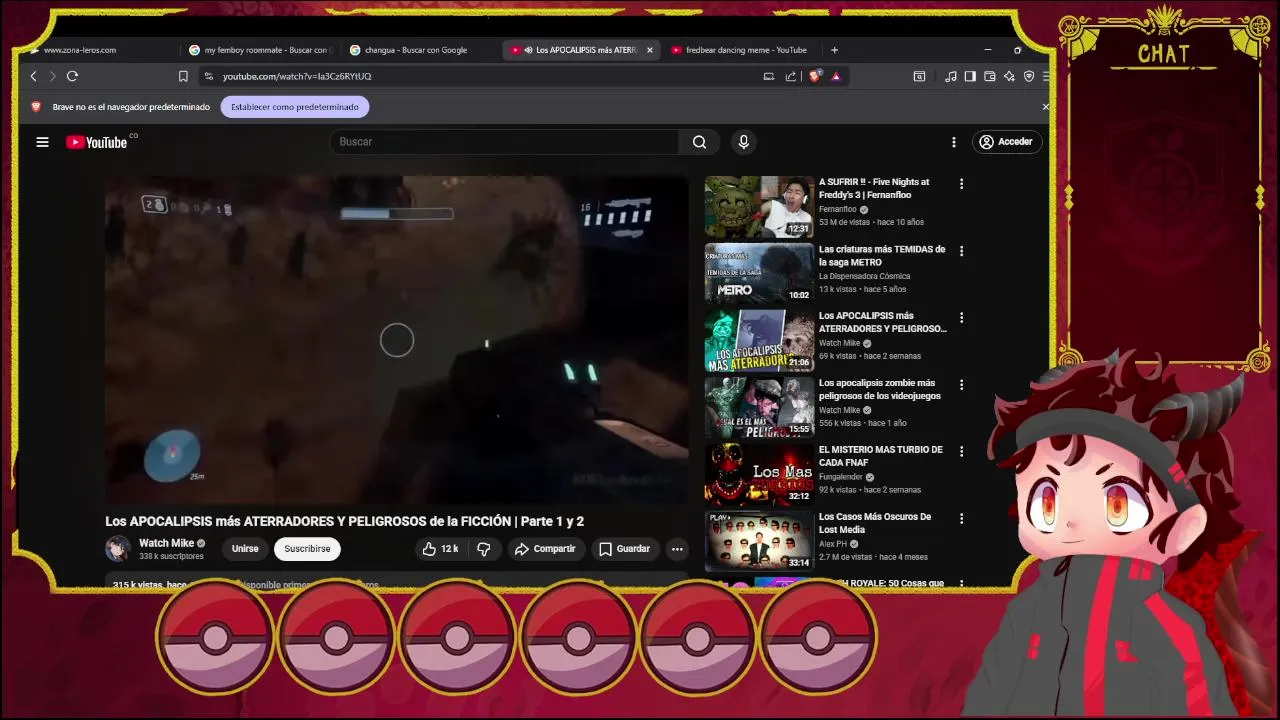
Task: Open the YouTube hamburger guide menu
Action: [x=42, y=142]
